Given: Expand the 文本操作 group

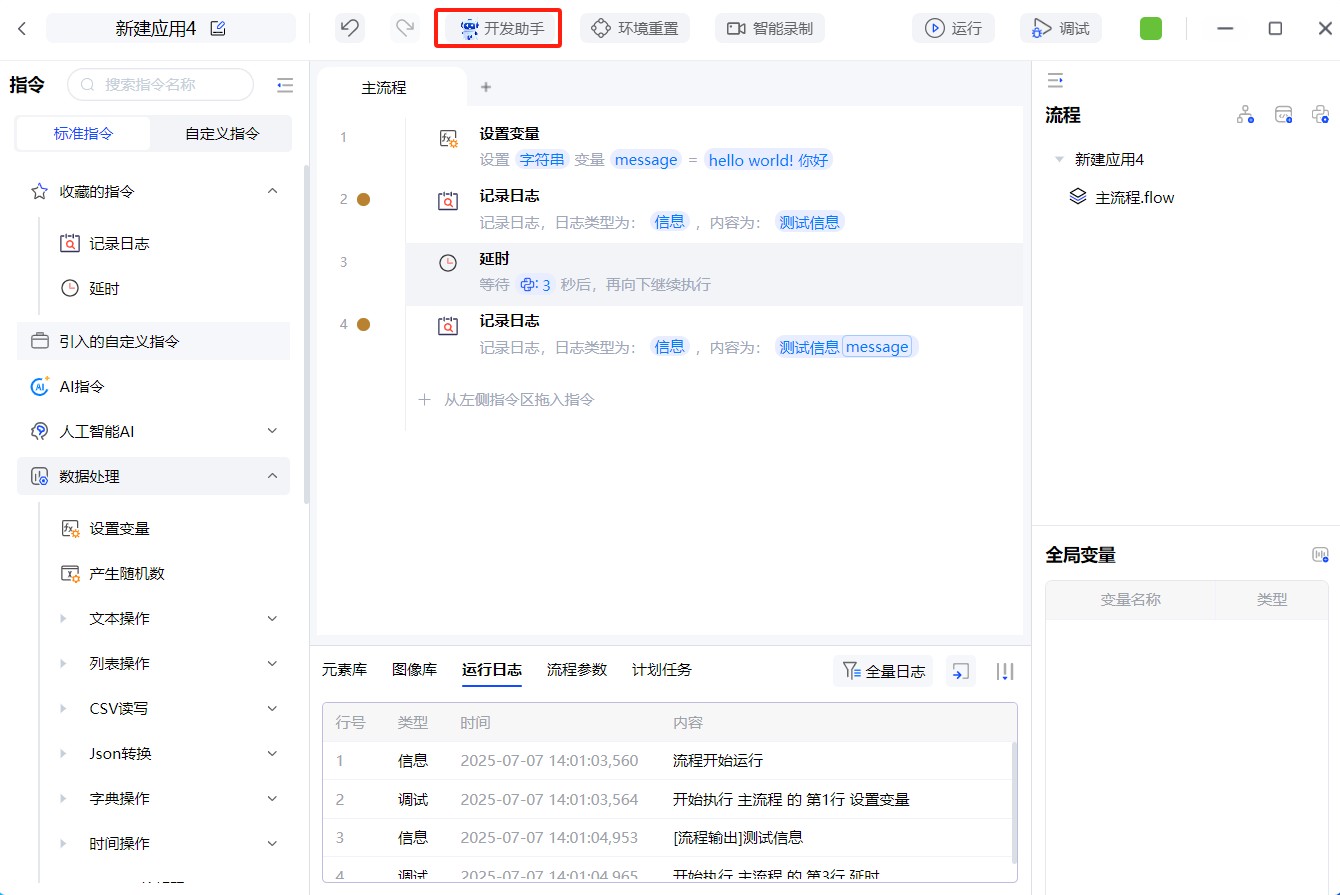Looking at the screenshot, I should tap(272, 619).
